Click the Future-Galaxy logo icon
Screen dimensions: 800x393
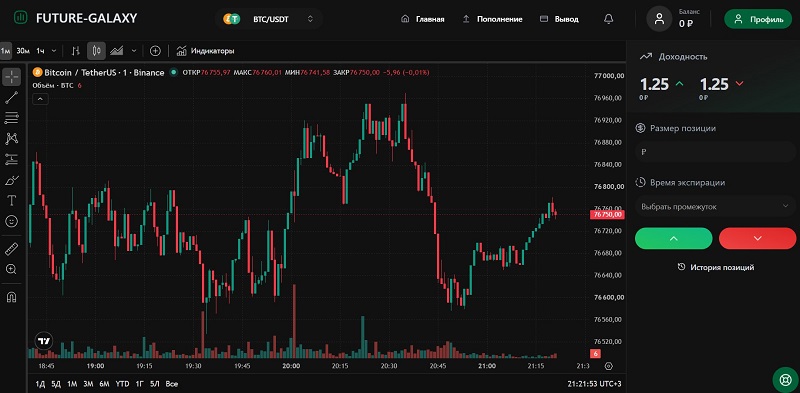[x=20, y=17]
